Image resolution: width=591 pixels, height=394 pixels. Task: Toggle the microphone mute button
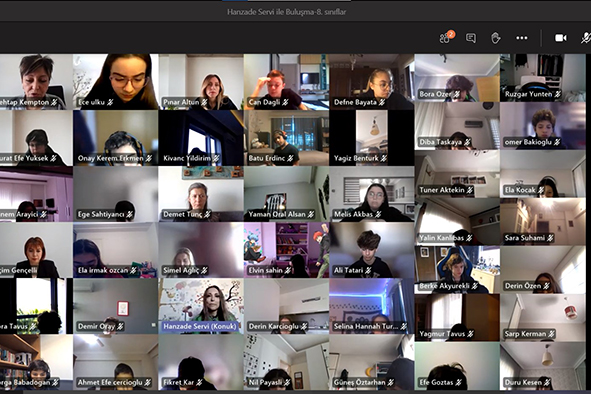[x=585, y=38]
